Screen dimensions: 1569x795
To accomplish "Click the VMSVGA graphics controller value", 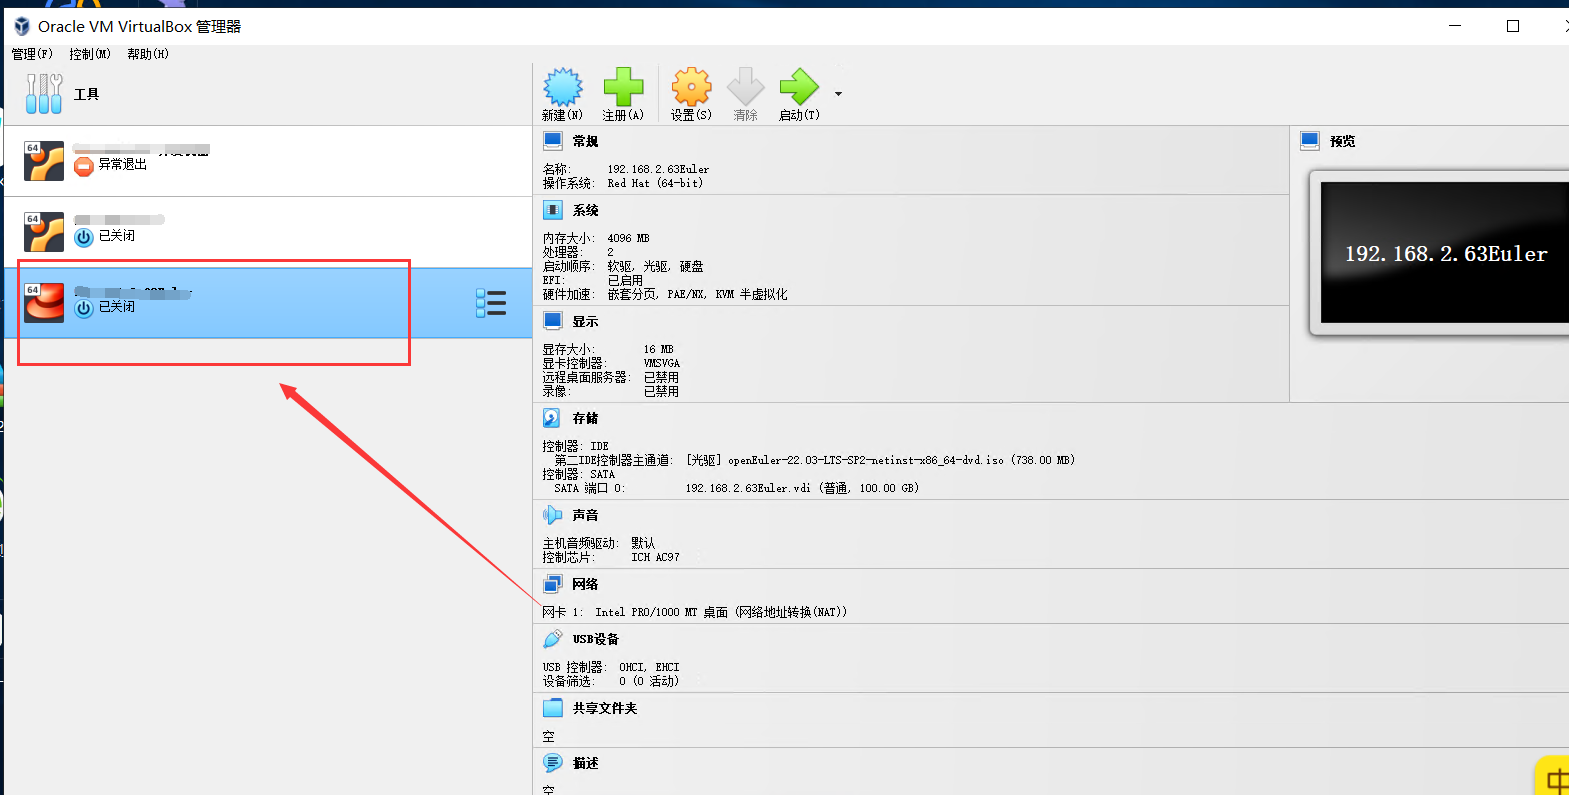I will click(661, 364).
